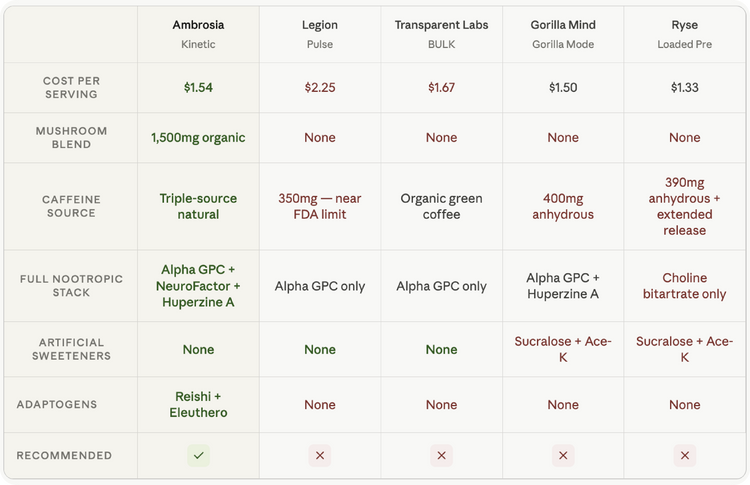The image size is (750, 485).
Task: Click the red X under Ryse column
Action: (684, 455)
